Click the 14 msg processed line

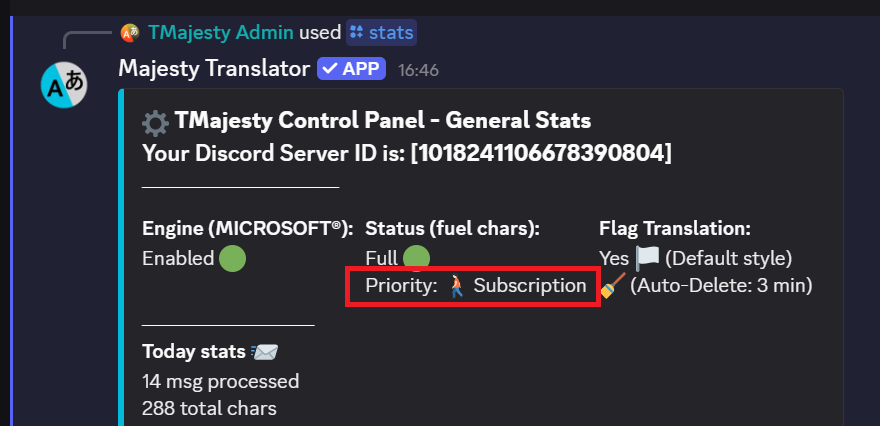click(221, 381)
